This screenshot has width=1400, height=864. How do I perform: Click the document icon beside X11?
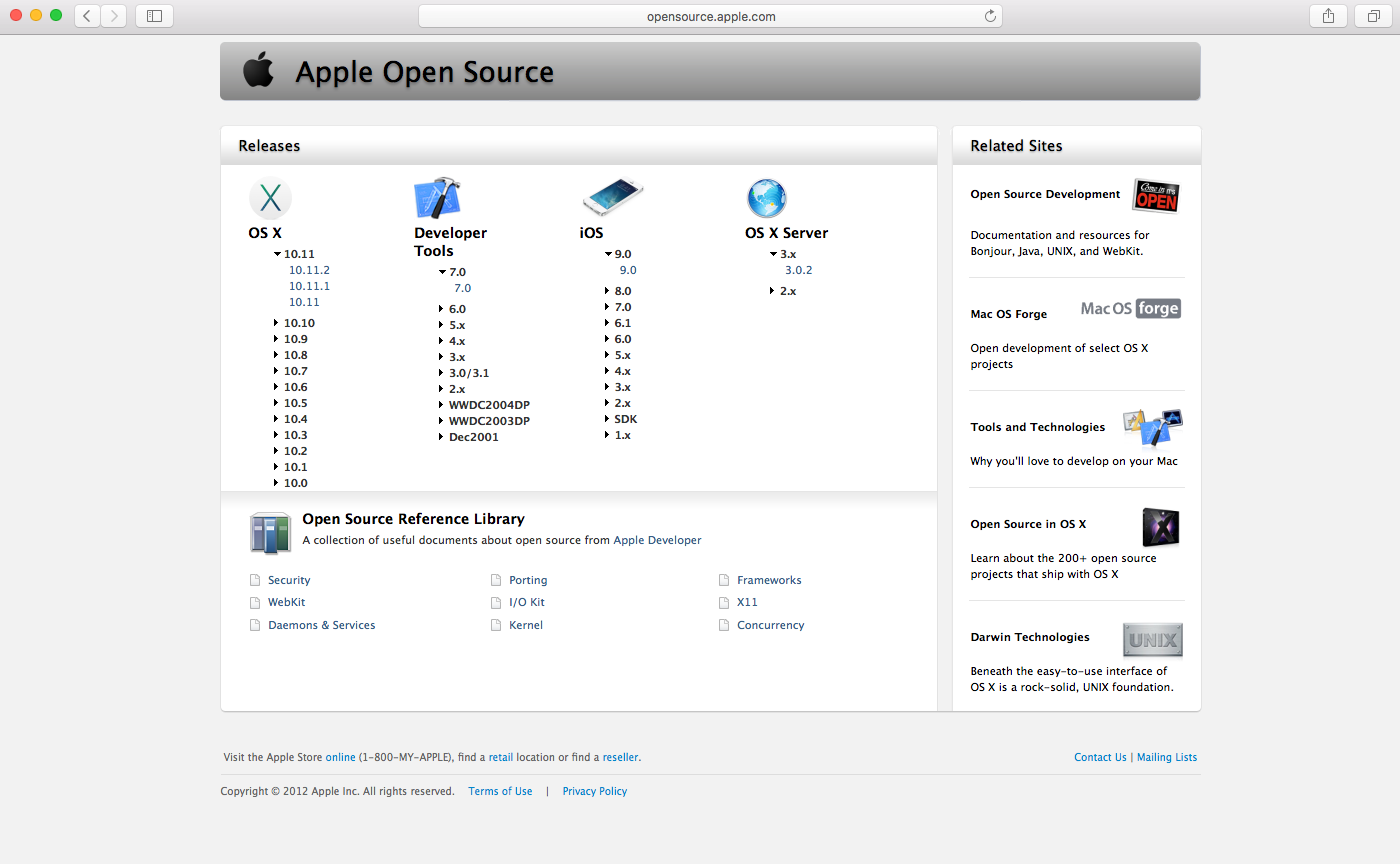click(724, 603)
